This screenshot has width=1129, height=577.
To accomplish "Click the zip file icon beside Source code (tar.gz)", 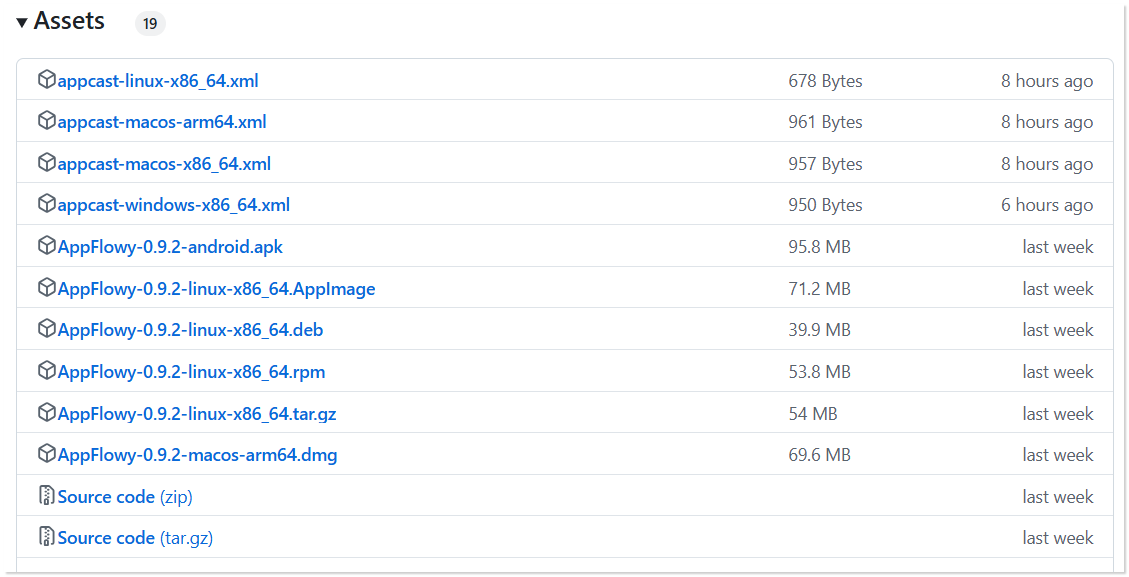I will point(47,536).
